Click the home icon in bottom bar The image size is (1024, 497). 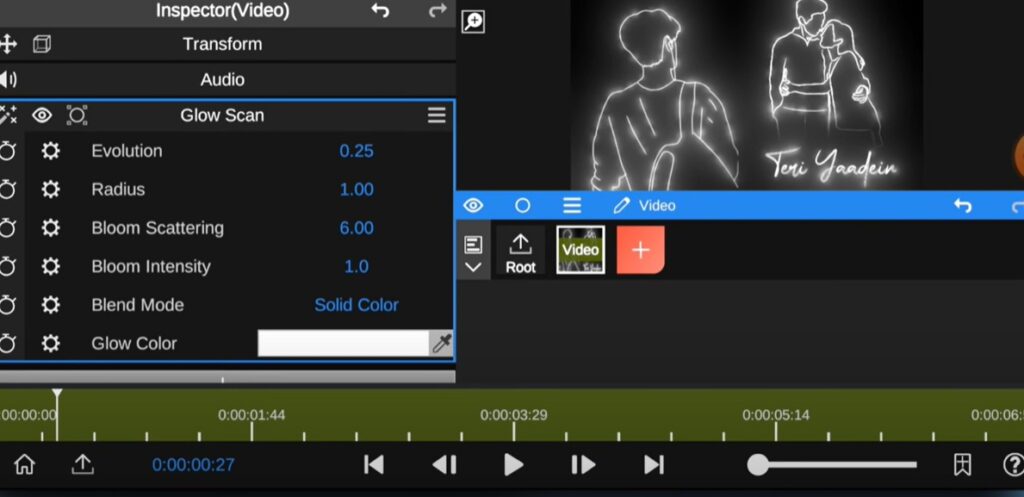coord(24,464)
